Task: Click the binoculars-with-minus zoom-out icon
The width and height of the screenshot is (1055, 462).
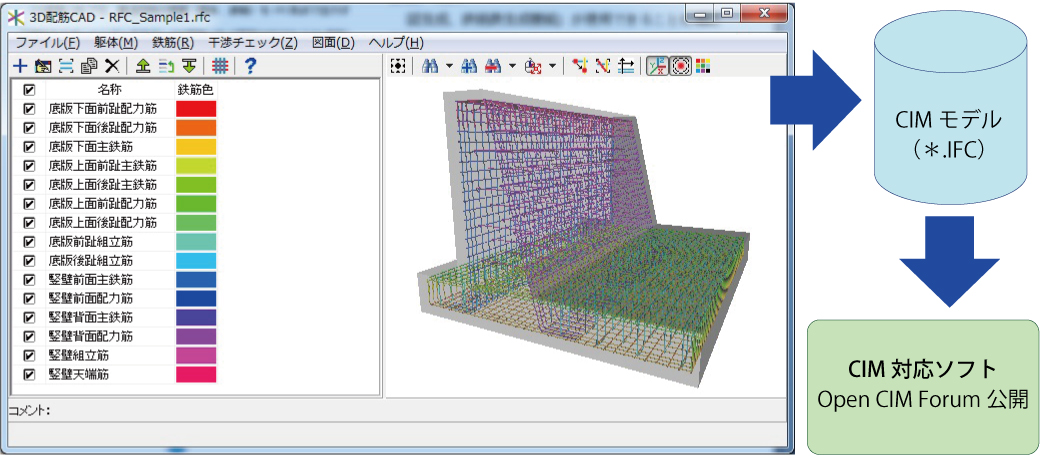Action: tap(493, 66)
